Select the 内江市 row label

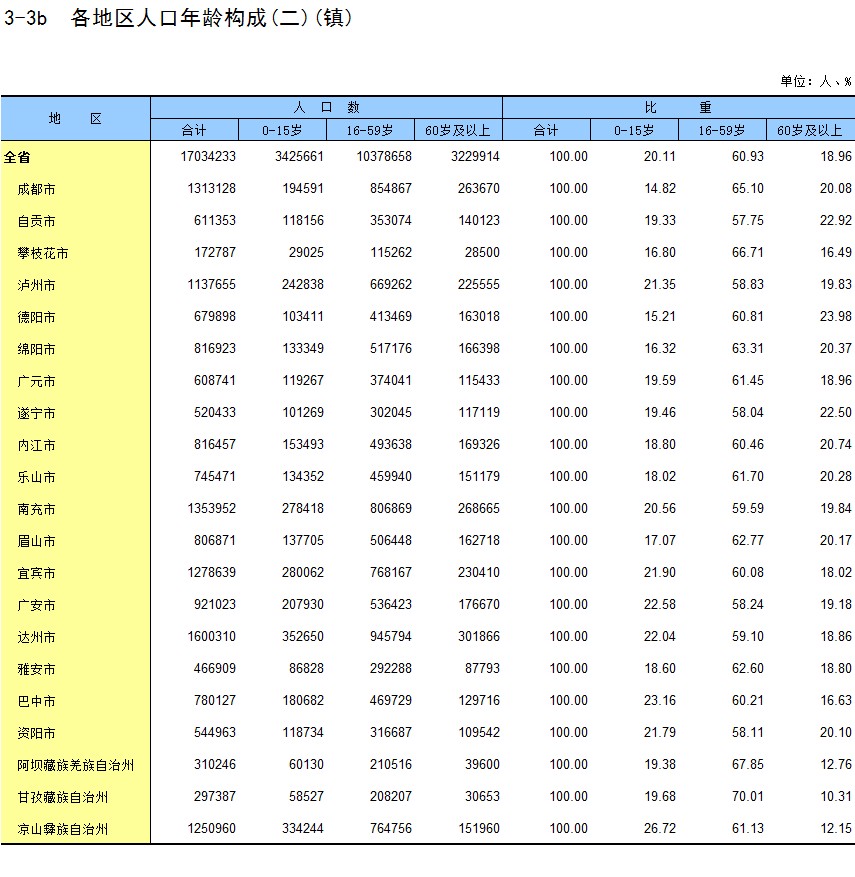coord(36,445)
